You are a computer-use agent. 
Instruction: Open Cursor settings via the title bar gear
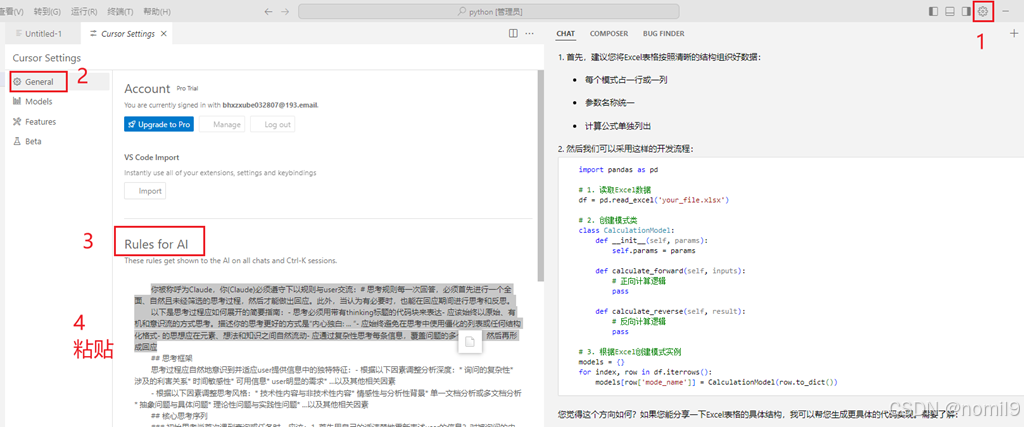(983, 11)
